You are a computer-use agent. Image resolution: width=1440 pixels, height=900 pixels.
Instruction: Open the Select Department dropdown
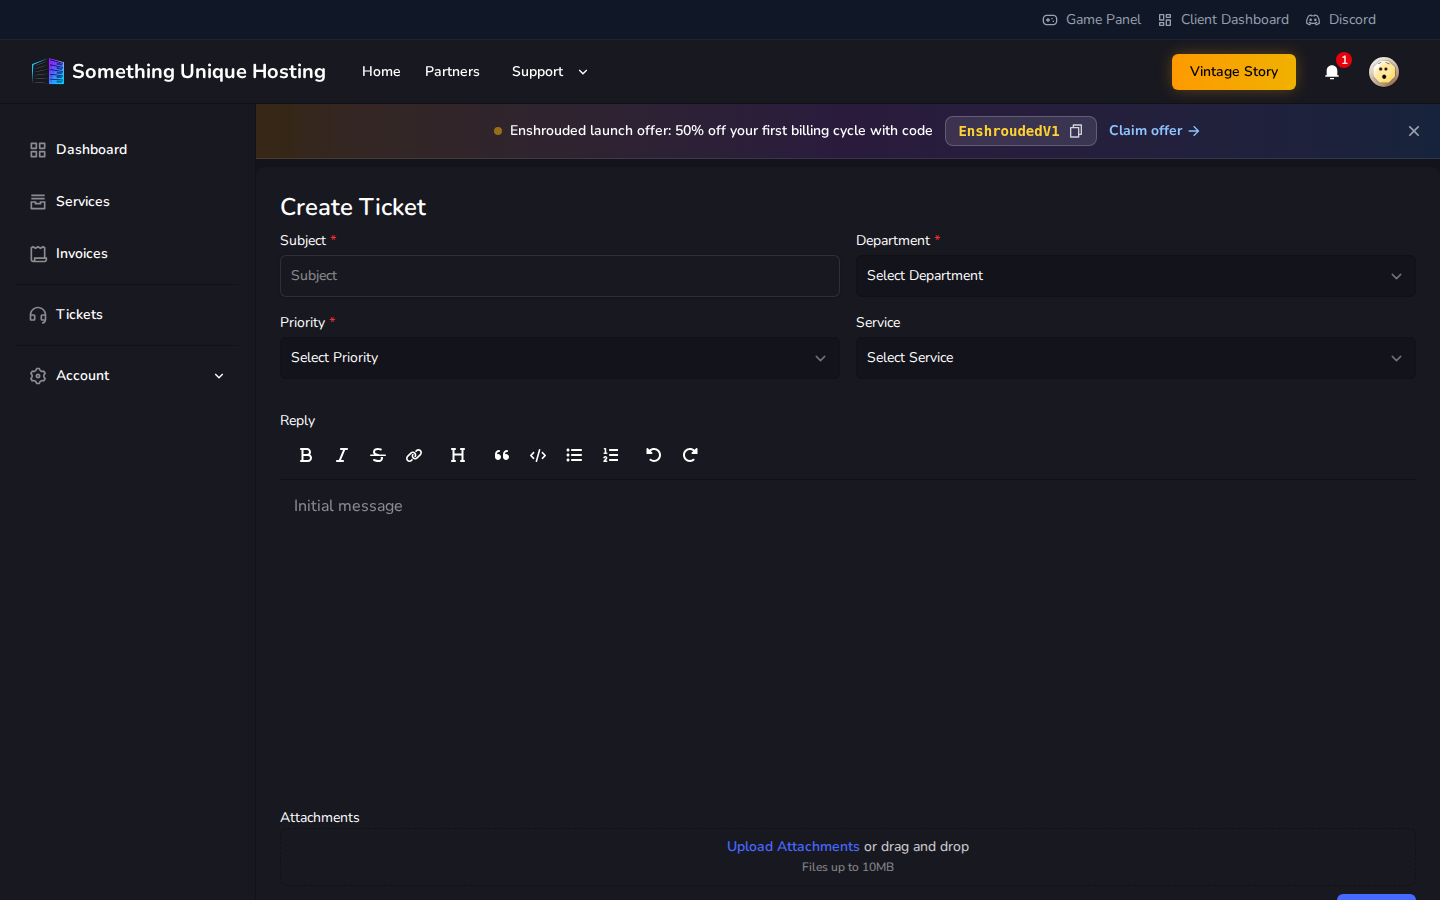[x=1136, y=276]
